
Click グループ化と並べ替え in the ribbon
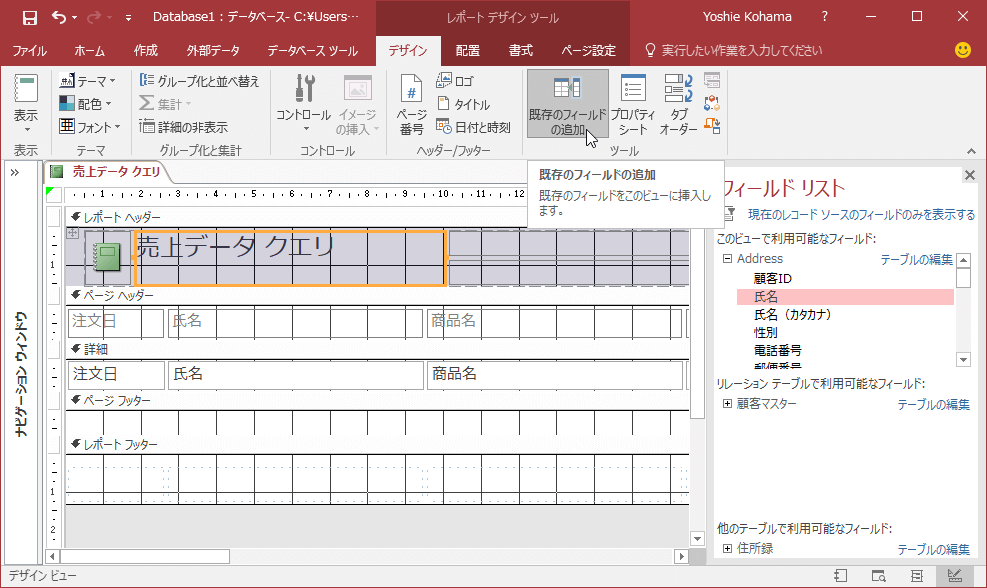[x=200, y=81]
